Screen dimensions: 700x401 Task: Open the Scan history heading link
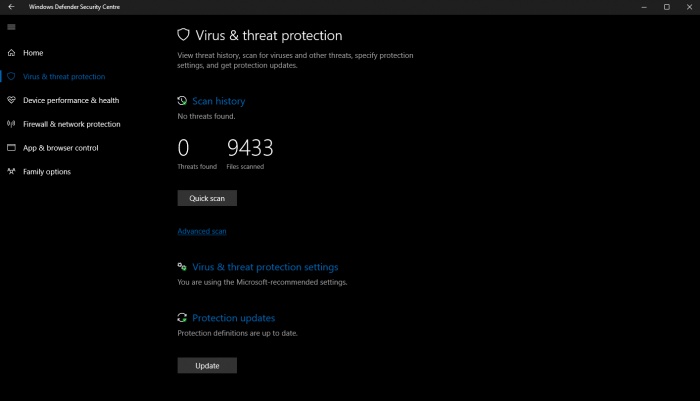click(x=218, y=101)
